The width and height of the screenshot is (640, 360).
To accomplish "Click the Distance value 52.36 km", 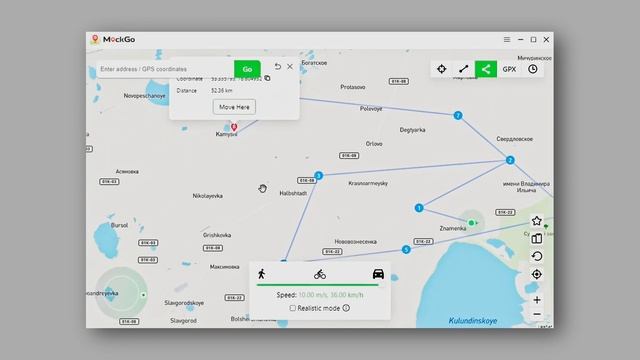I will click(222, 91).
